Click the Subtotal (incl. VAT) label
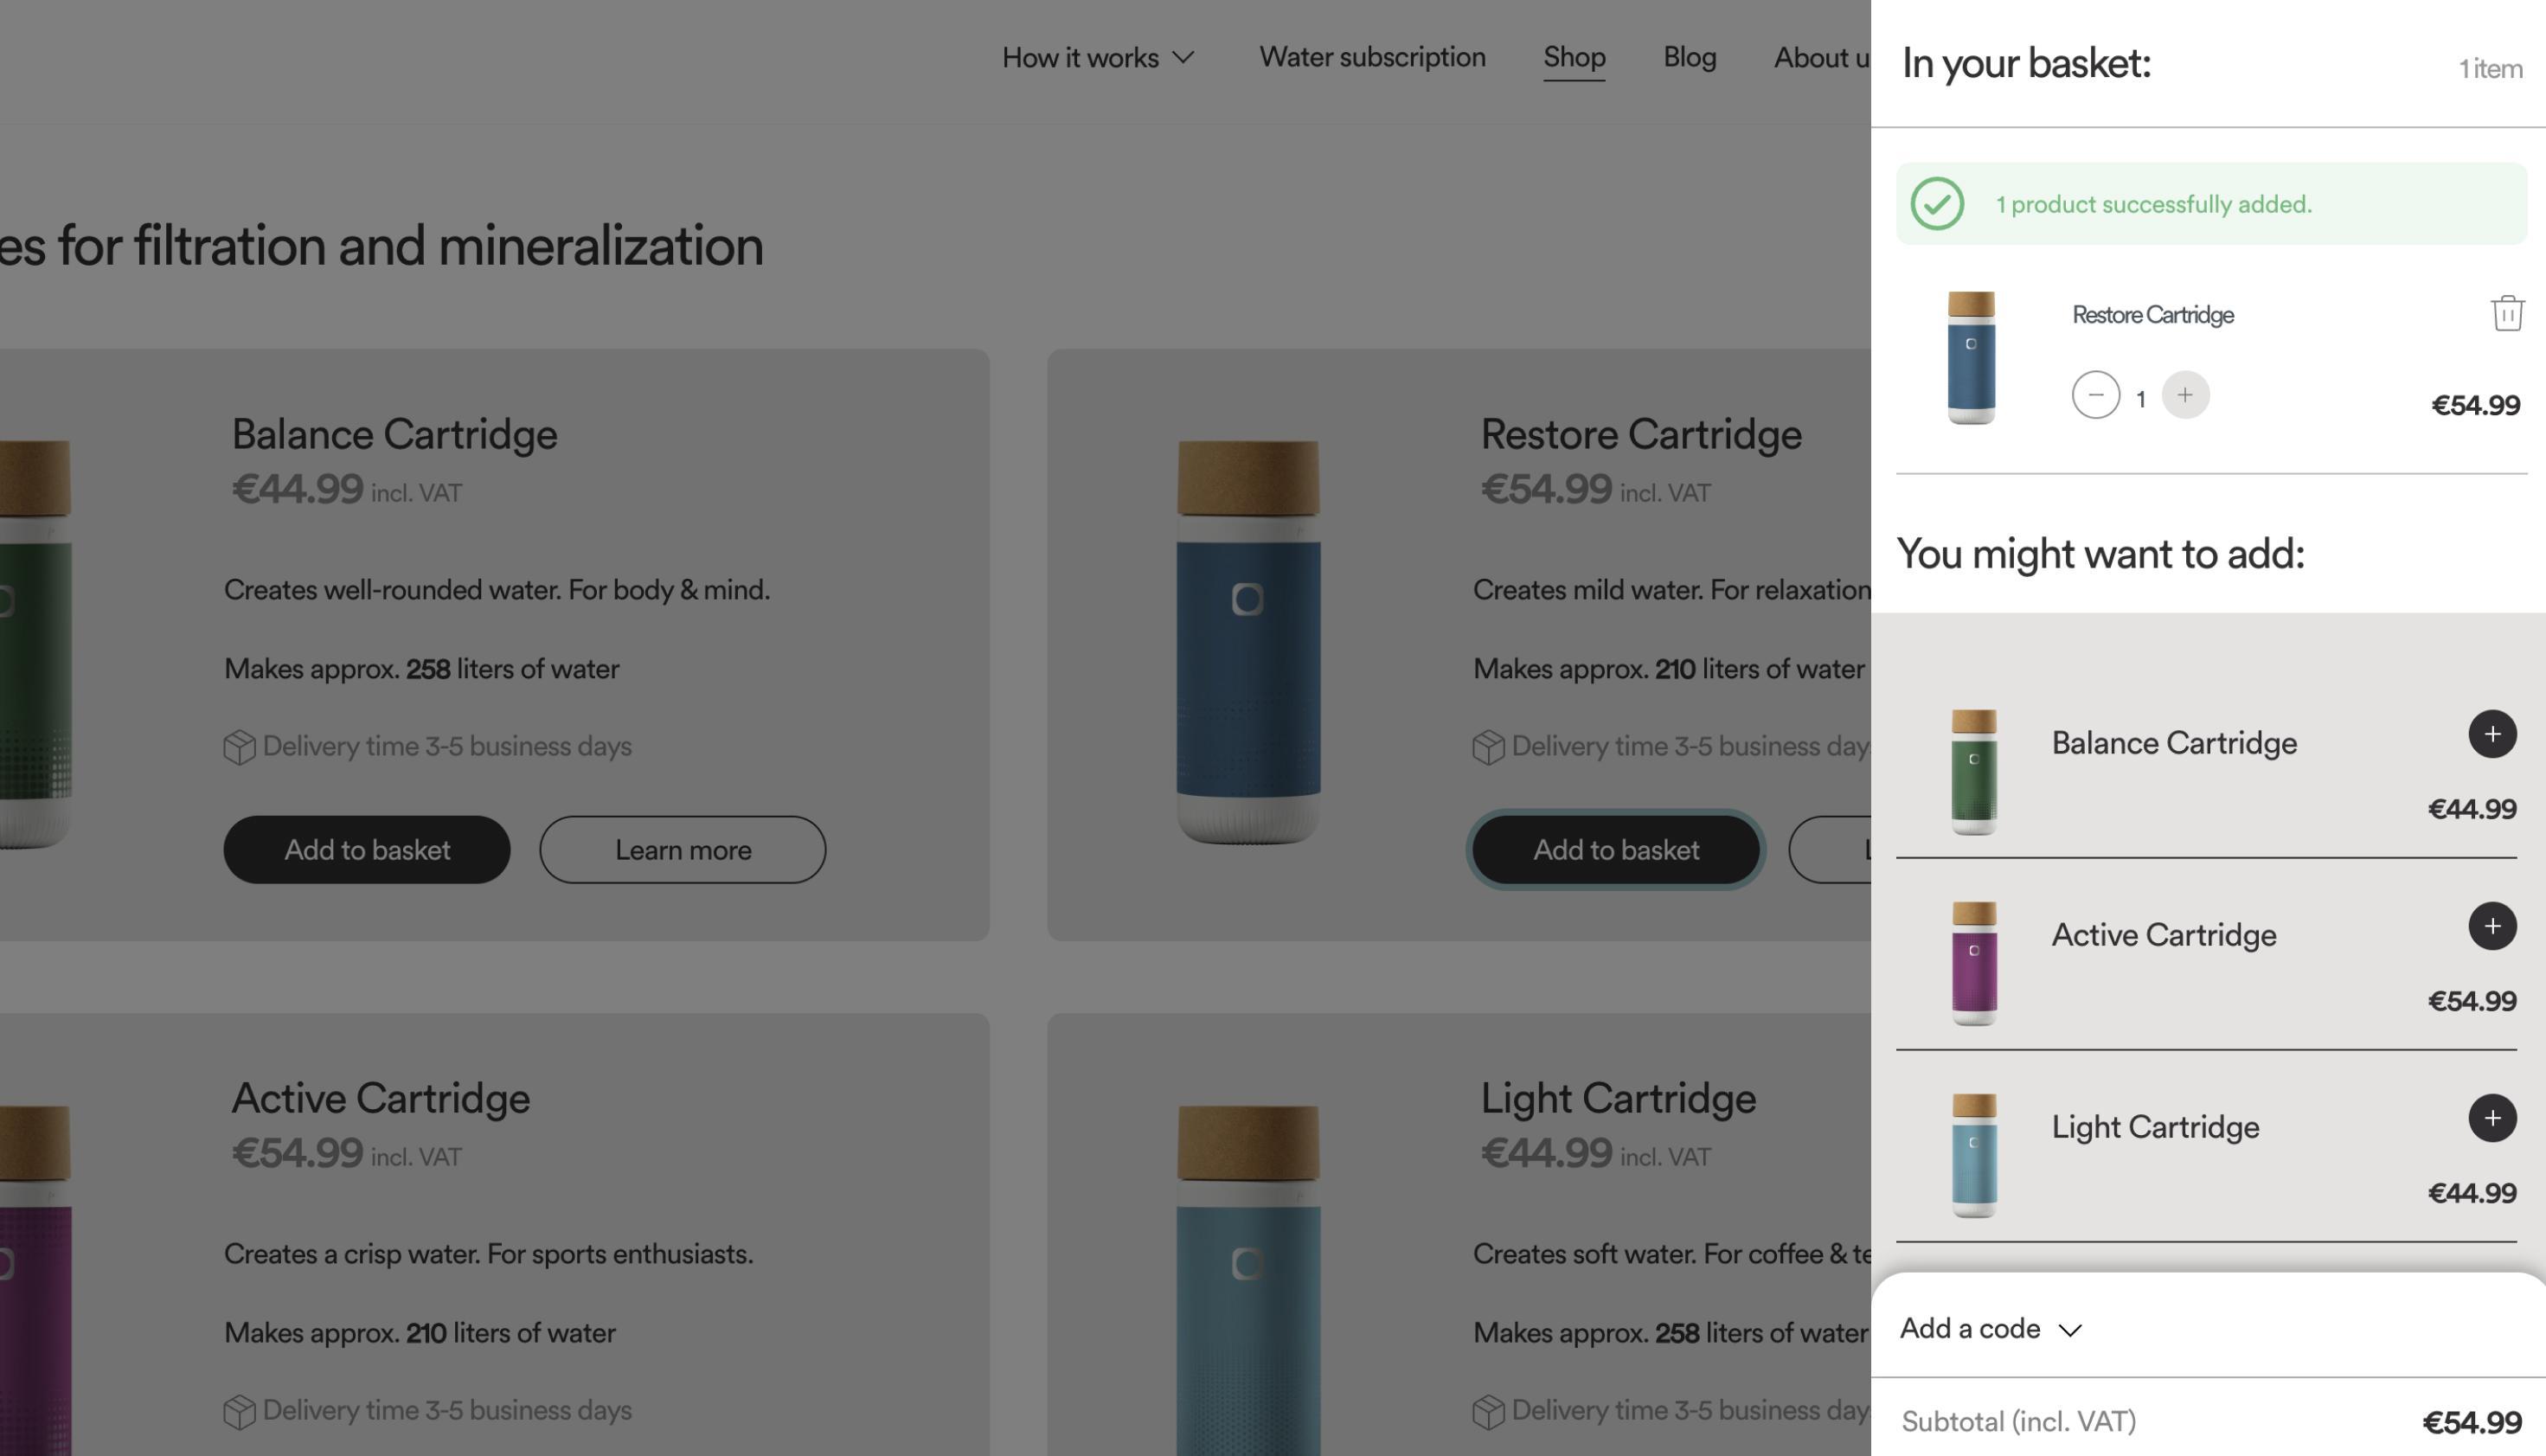 (2018, 1421)
